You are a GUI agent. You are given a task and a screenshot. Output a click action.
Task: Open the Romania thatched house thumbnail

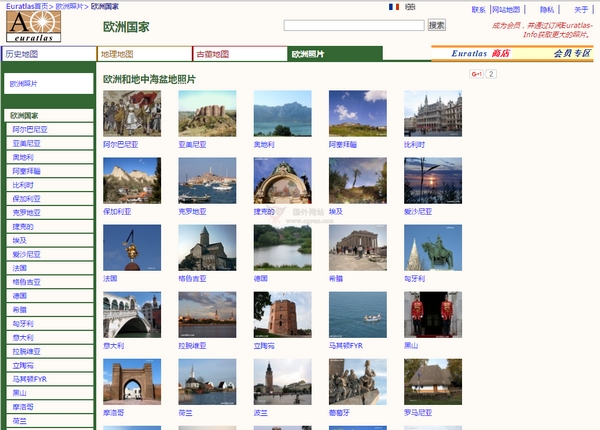433,382
